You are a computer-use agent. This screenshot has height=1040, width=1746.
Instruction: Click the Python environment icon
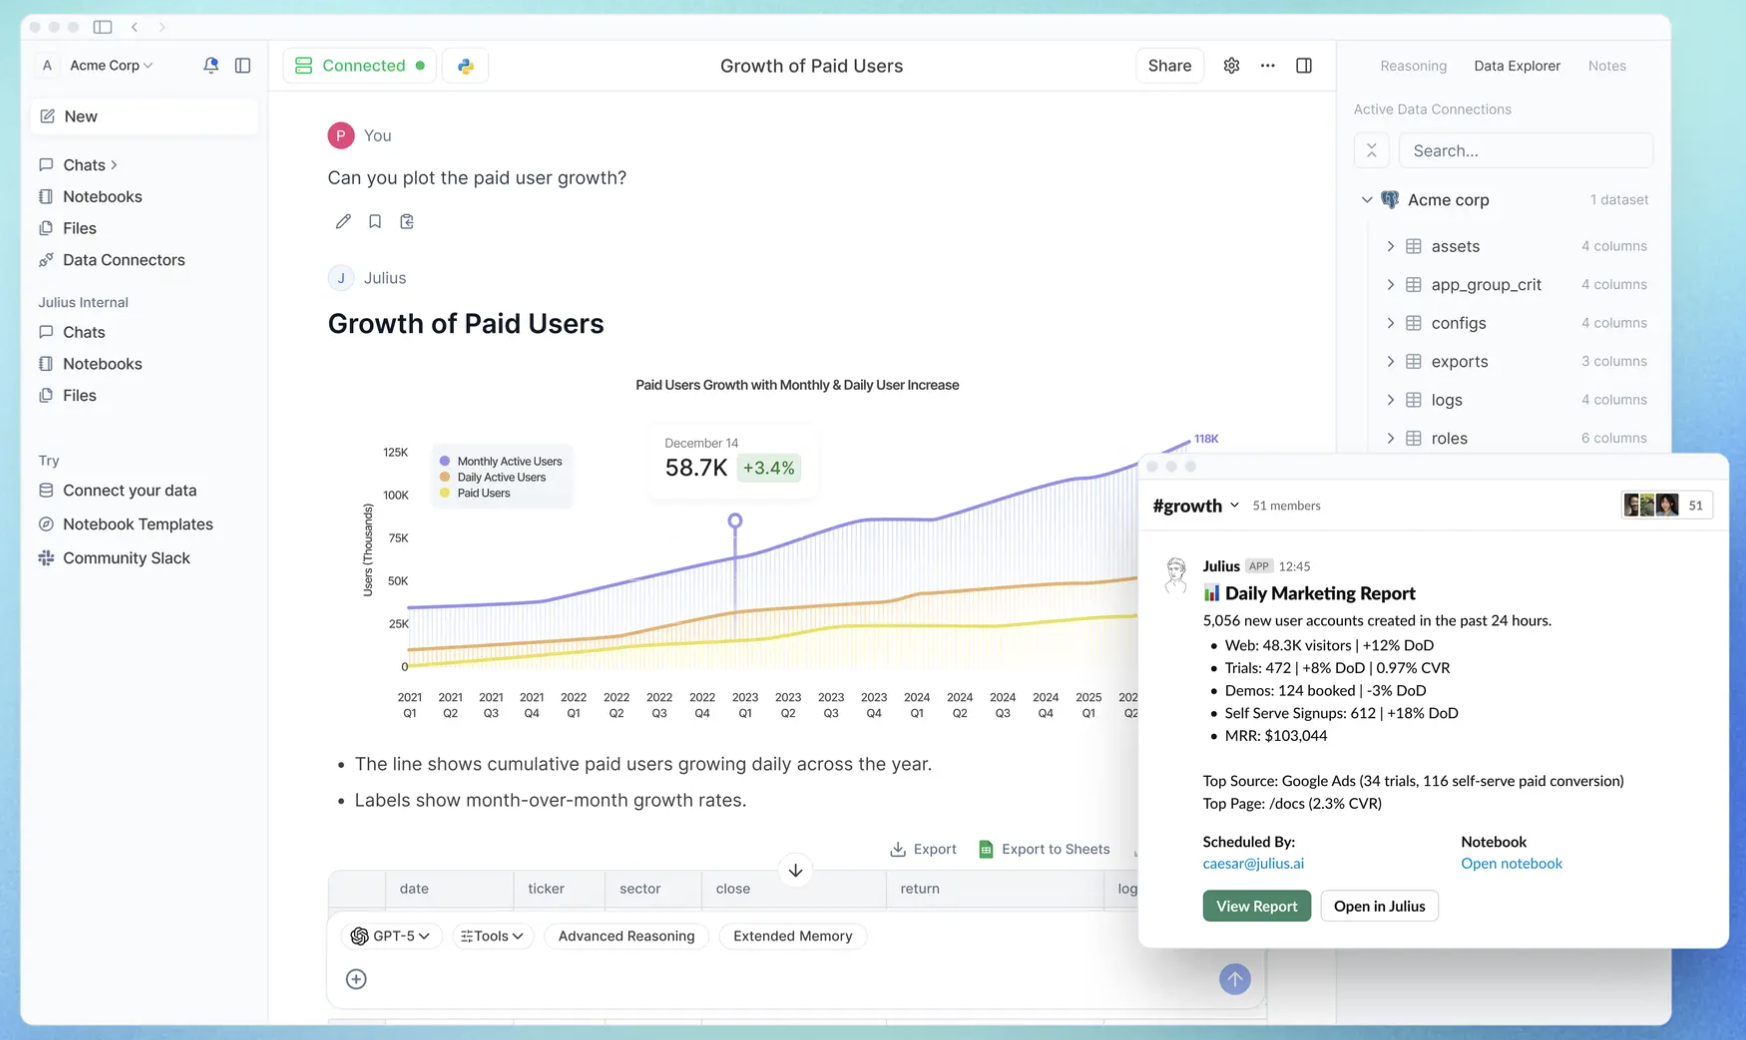point(465,66)
